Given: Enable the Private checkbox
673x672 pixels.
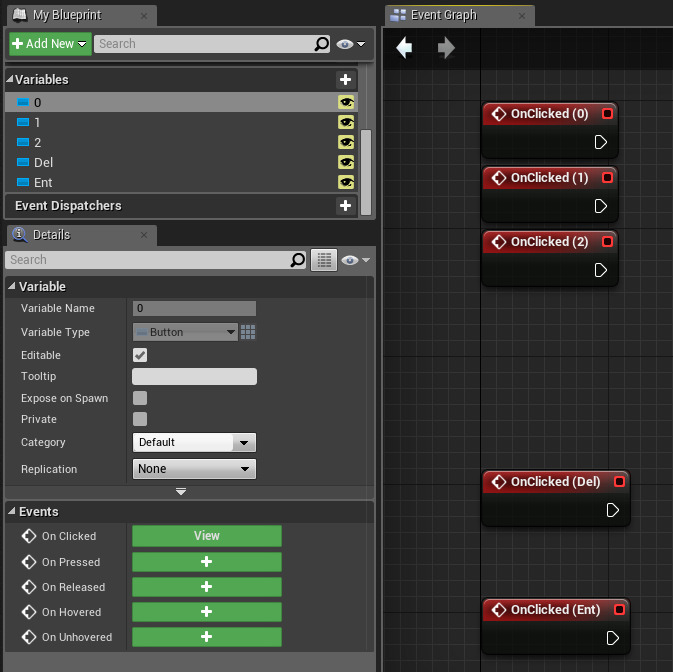Looking at the screenshot, I should click(140, 419).
